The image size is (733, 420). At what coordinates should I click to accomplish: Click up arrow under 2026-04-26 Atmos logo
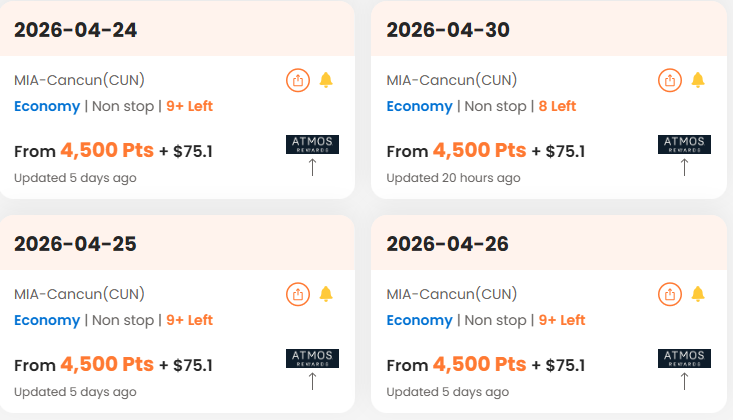click(684, 381)
